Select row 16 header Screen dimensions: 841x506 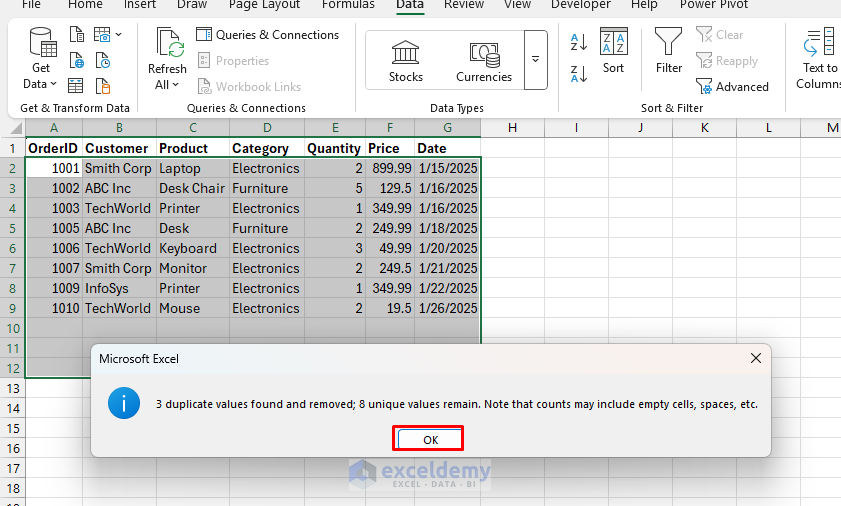coord(12,448)
